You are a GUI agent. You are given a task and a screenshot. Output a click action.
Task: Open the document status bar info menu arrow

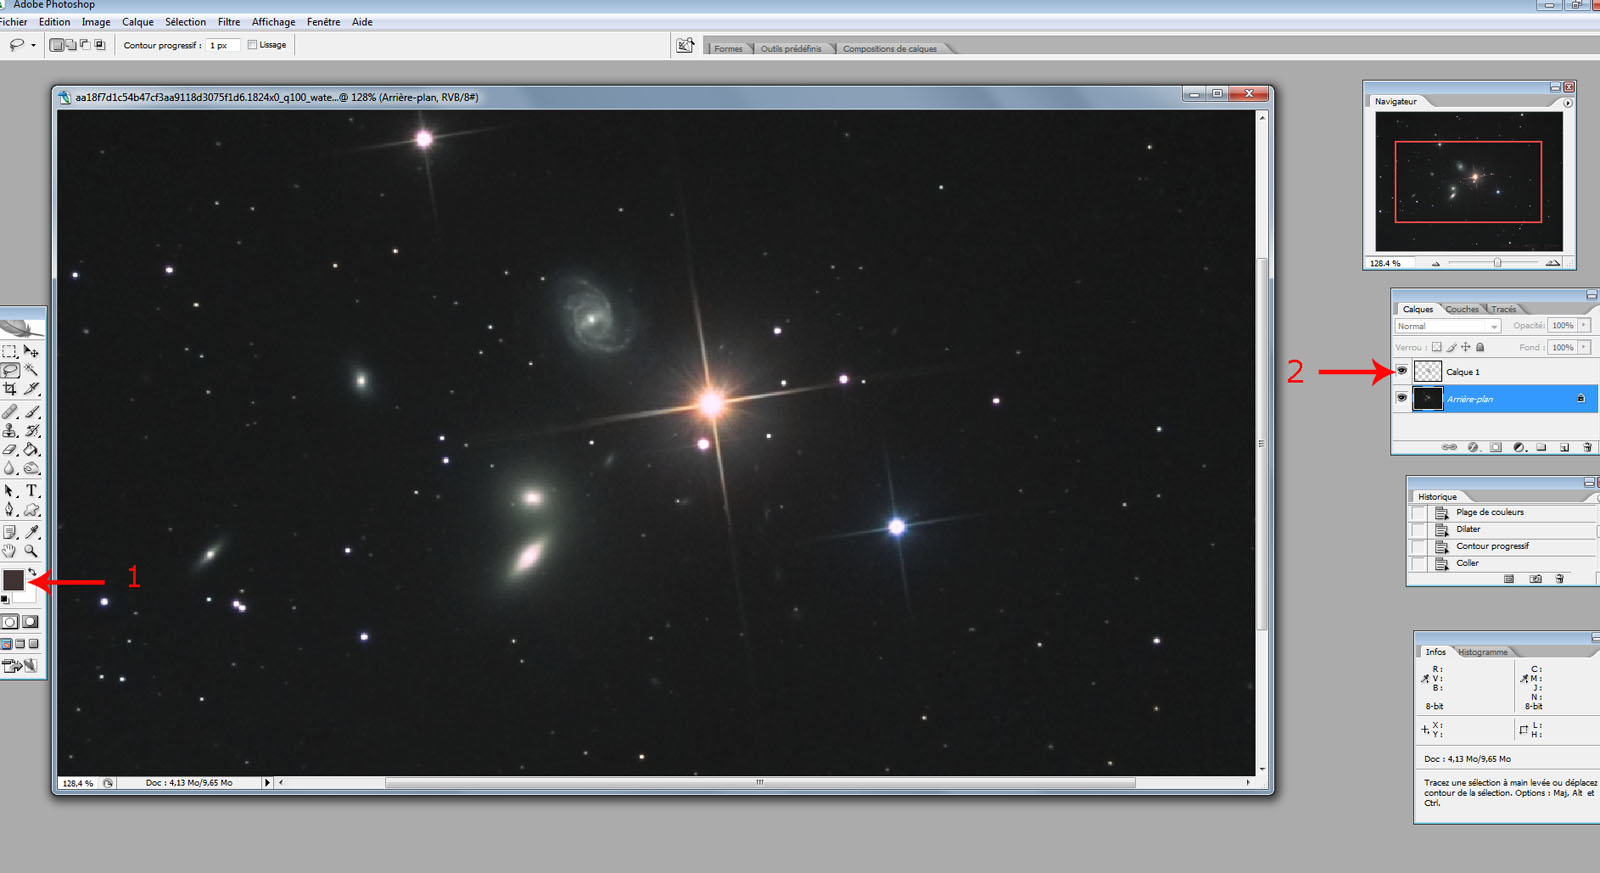pos(267,783)
